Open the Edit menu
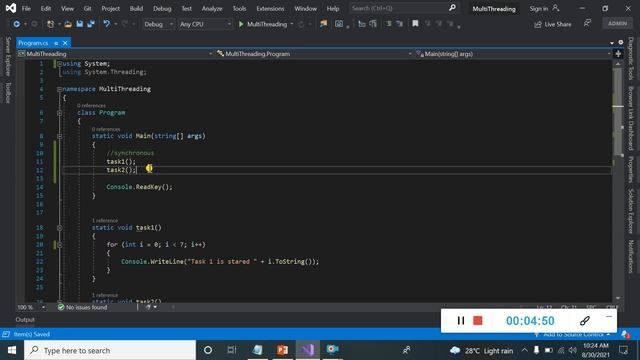Image resolution: width=640 pixels, height=360 pixels. [46, 8]
